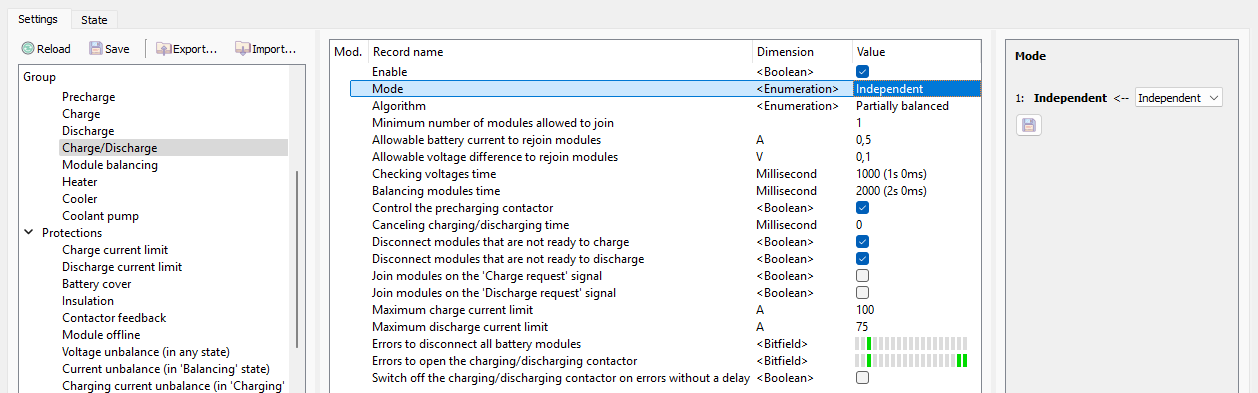Reload settings using the Reload button

46,48
